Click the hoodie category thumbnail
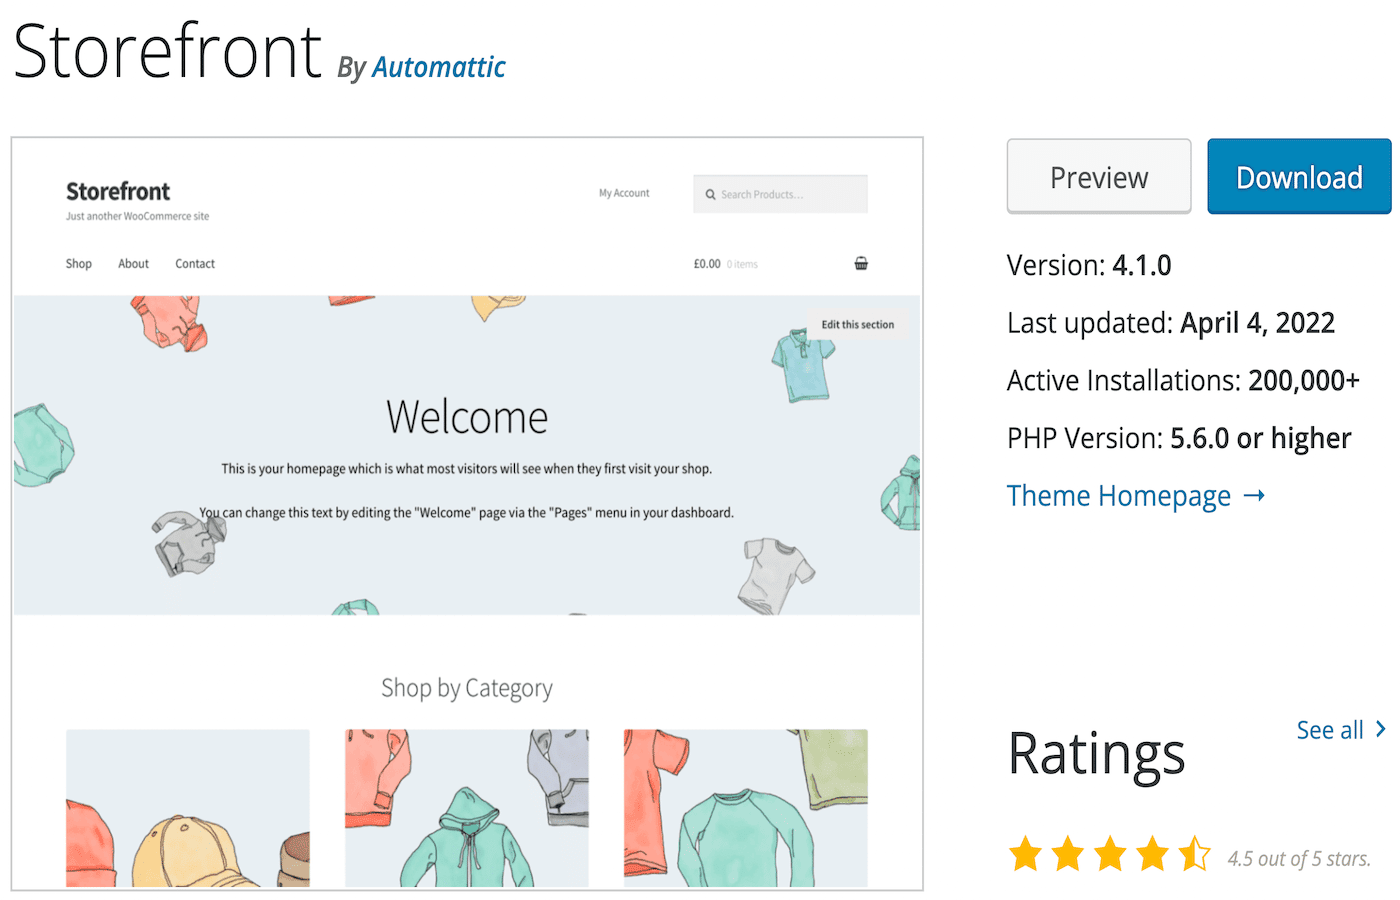Screen dimensions: 1400x900 click(466, 808)
